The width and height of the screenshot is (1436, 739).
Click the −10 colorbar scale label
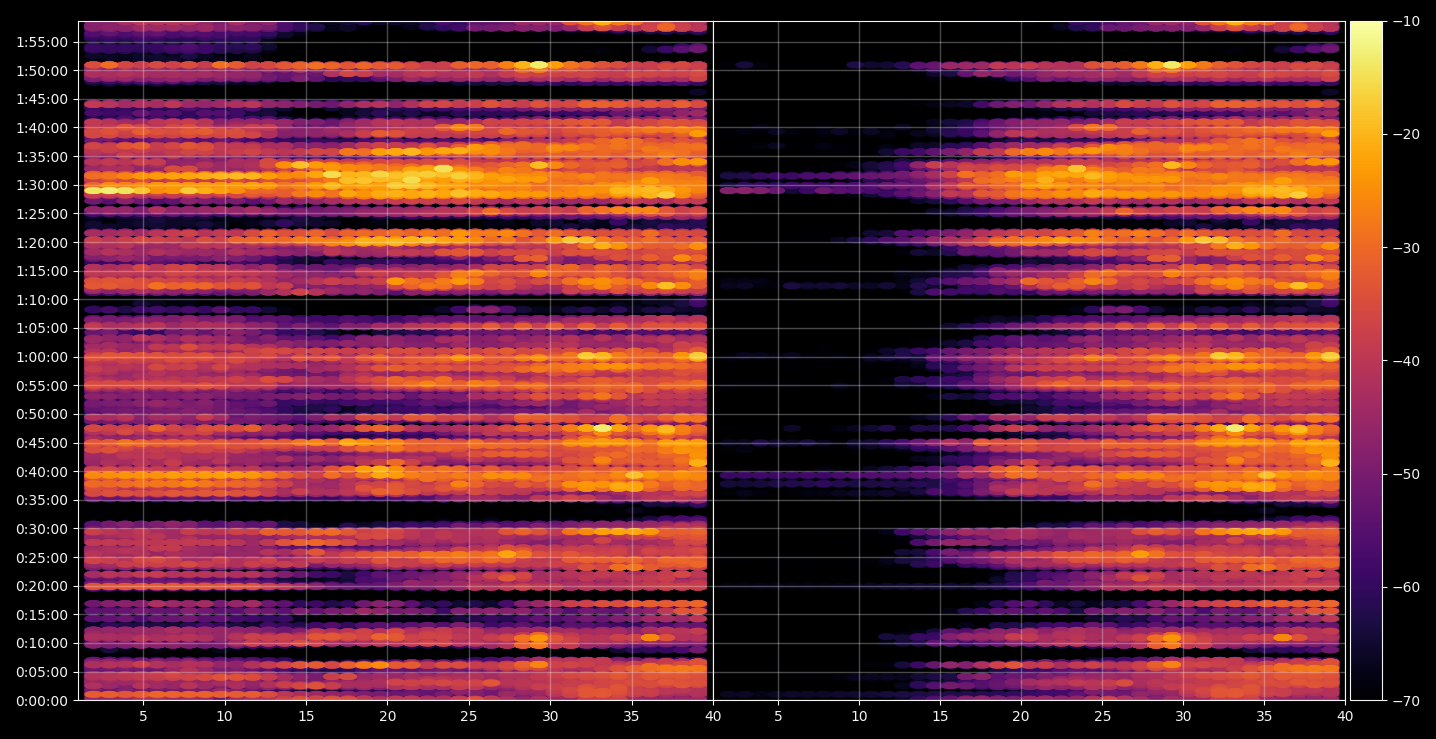[1406, 21]
